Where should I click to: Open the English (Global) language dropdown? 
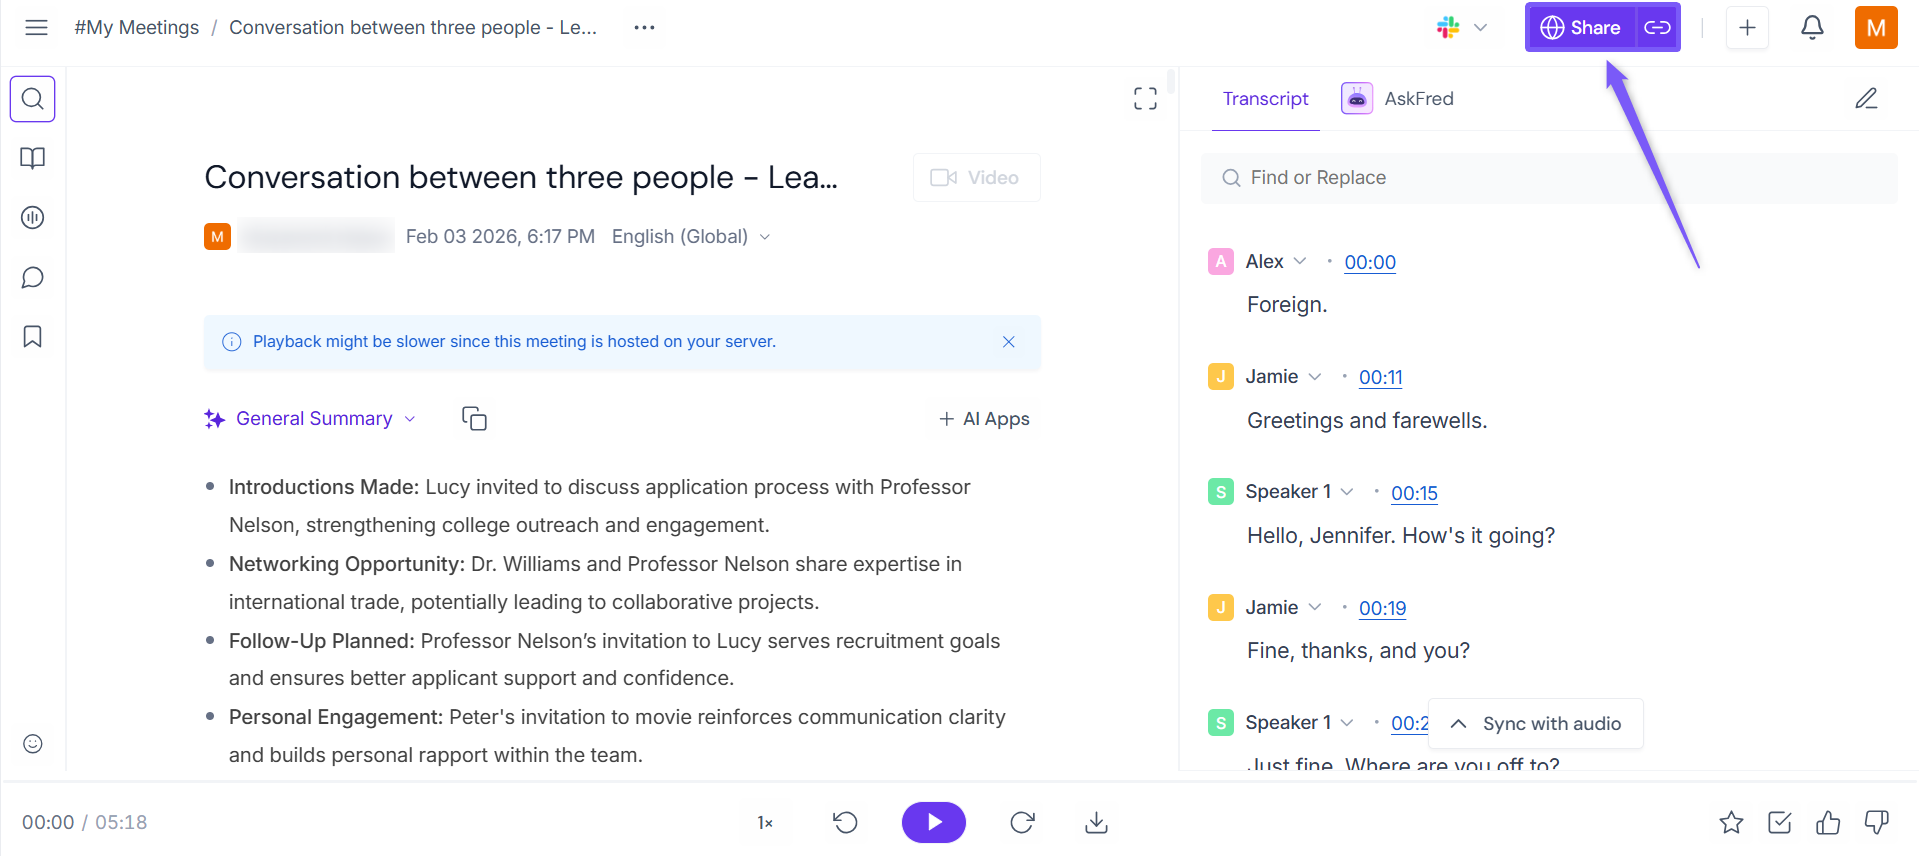(x=691, y=236)
